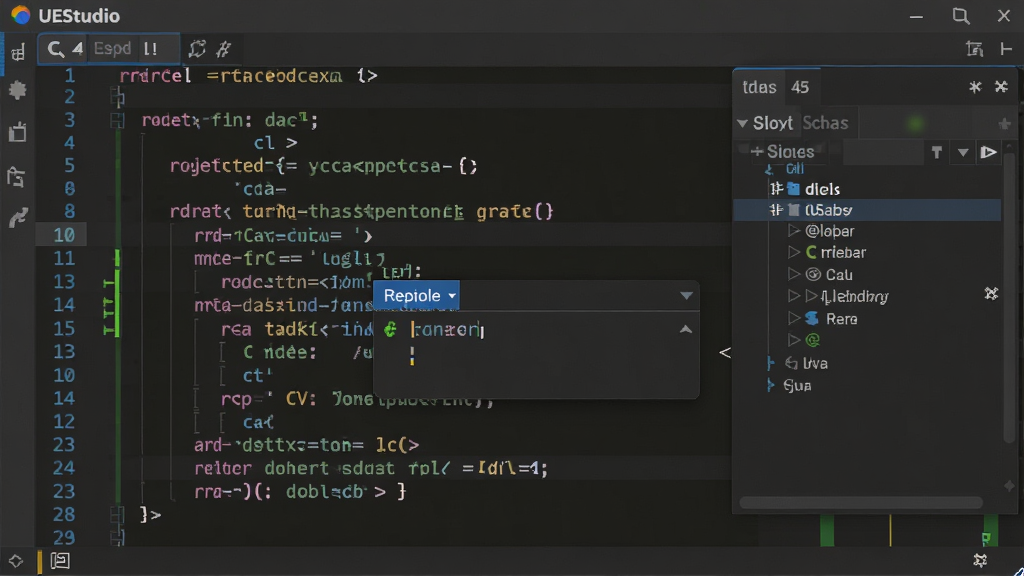Click the list panel icon in status bar
This screenshot has height=576, width=1024.
[60, 561]
